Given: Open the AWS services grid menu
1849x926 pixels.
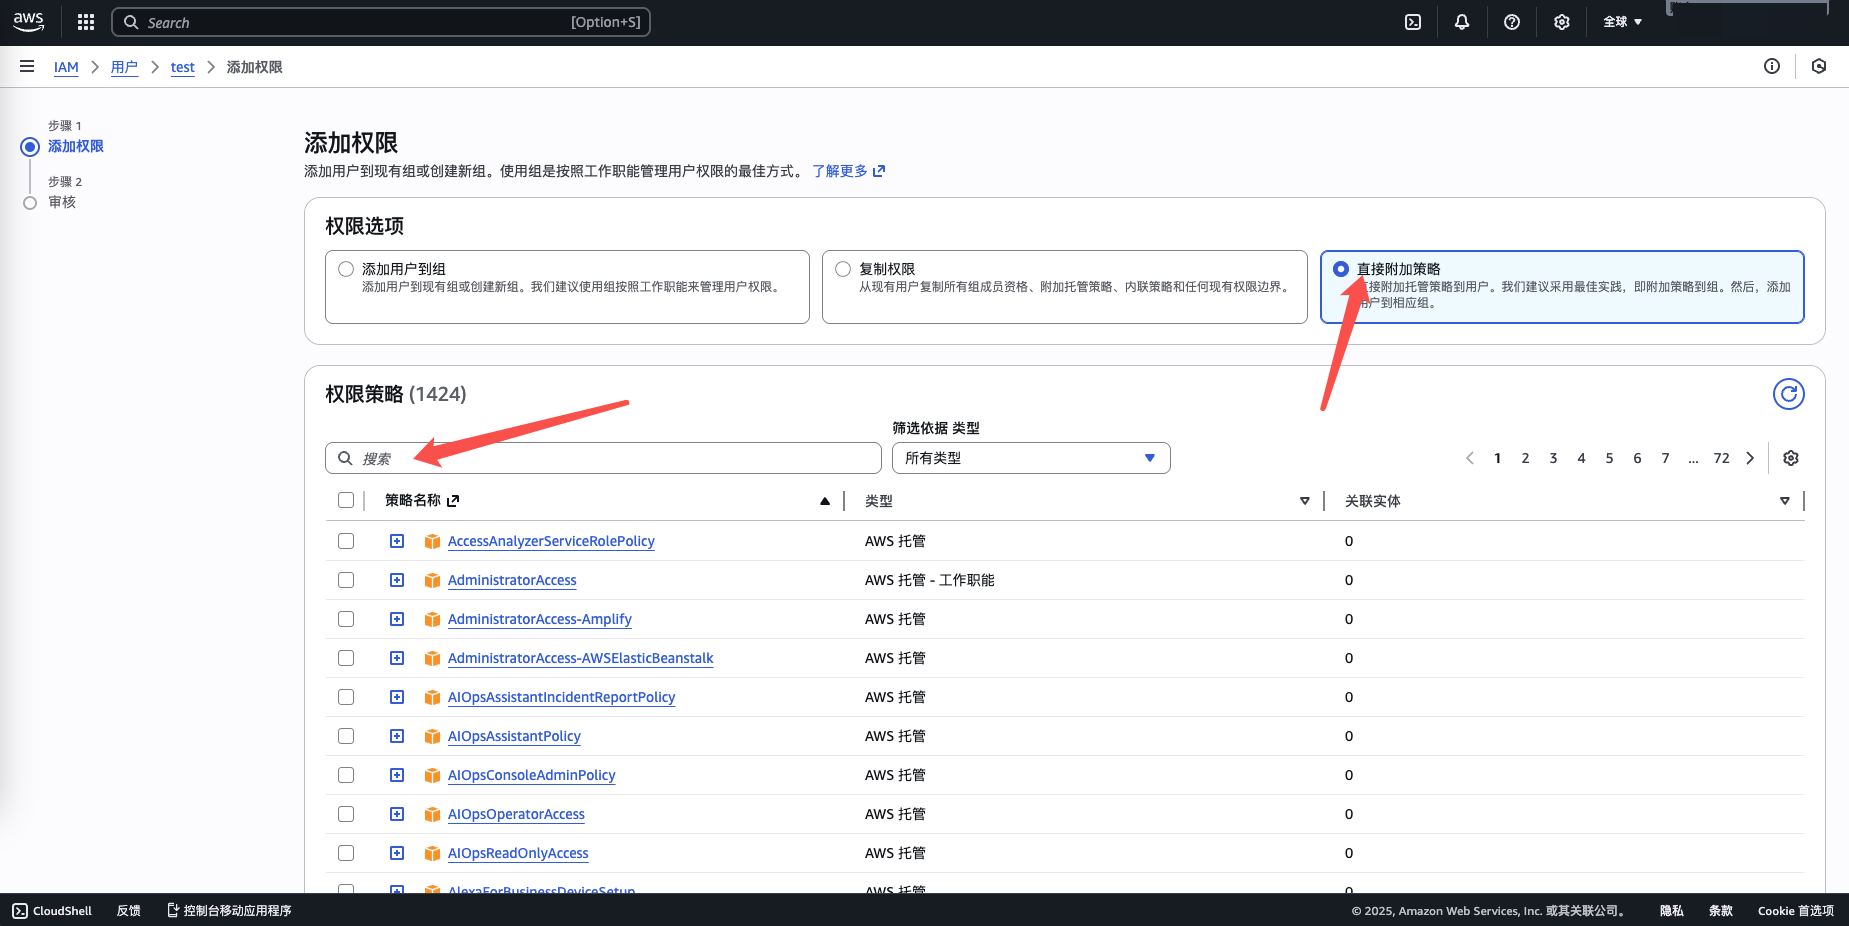Looking at the screenshot, I should click(x=86, y=22).
